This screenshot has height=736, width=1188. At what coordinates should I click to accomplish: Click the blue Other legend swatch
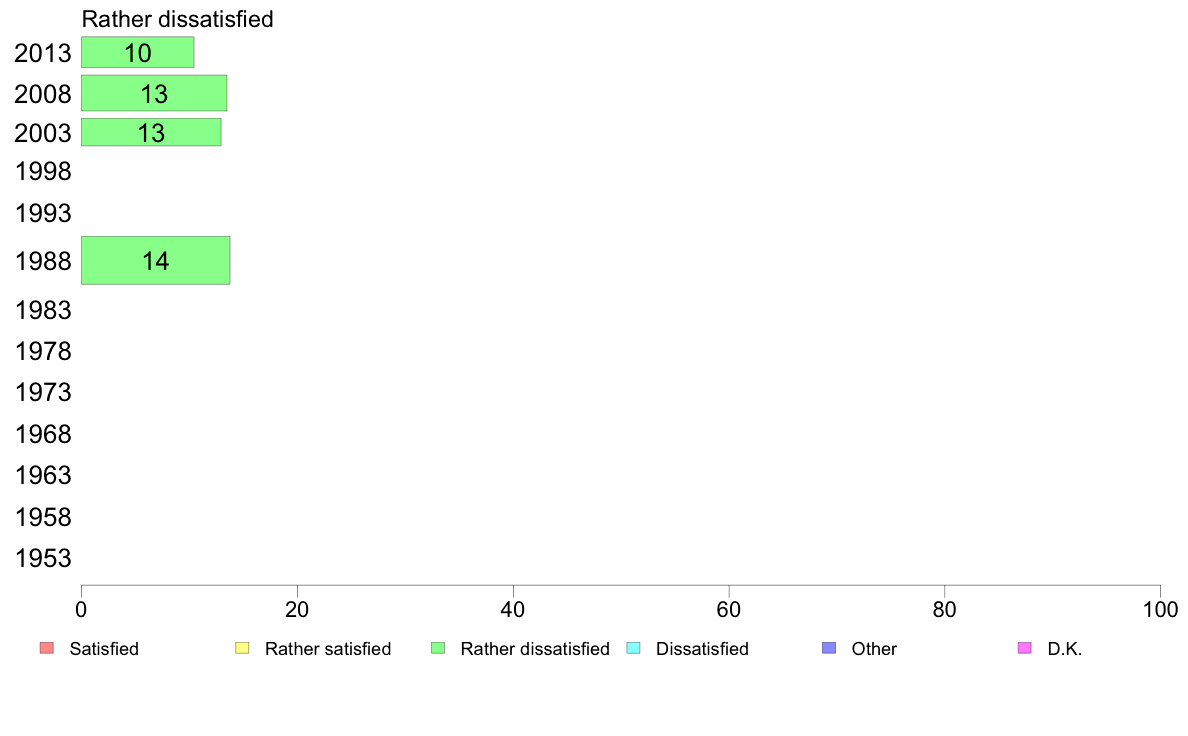pyautogui.click(x=829, y=648)
